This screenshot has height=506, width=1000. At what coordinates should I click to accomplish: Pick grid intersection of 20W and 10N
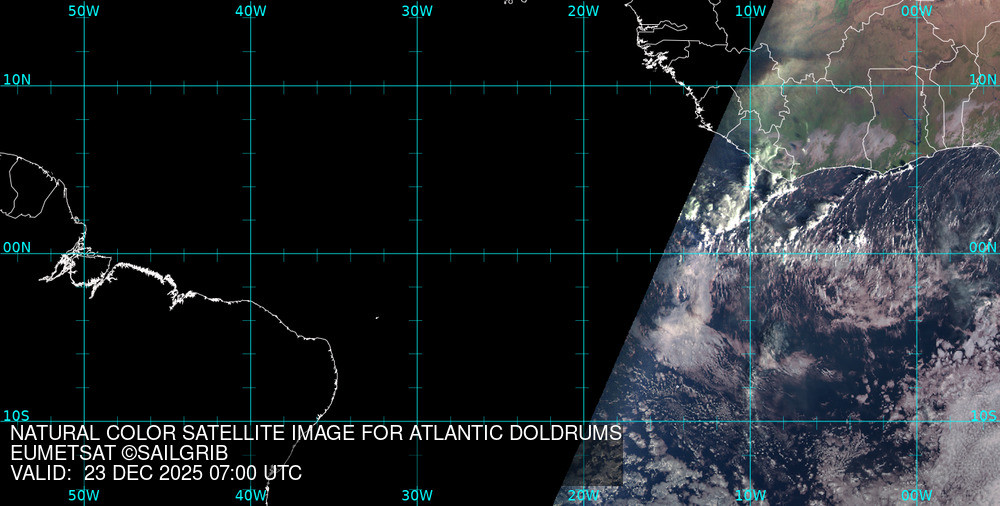(x=583, y=86)
